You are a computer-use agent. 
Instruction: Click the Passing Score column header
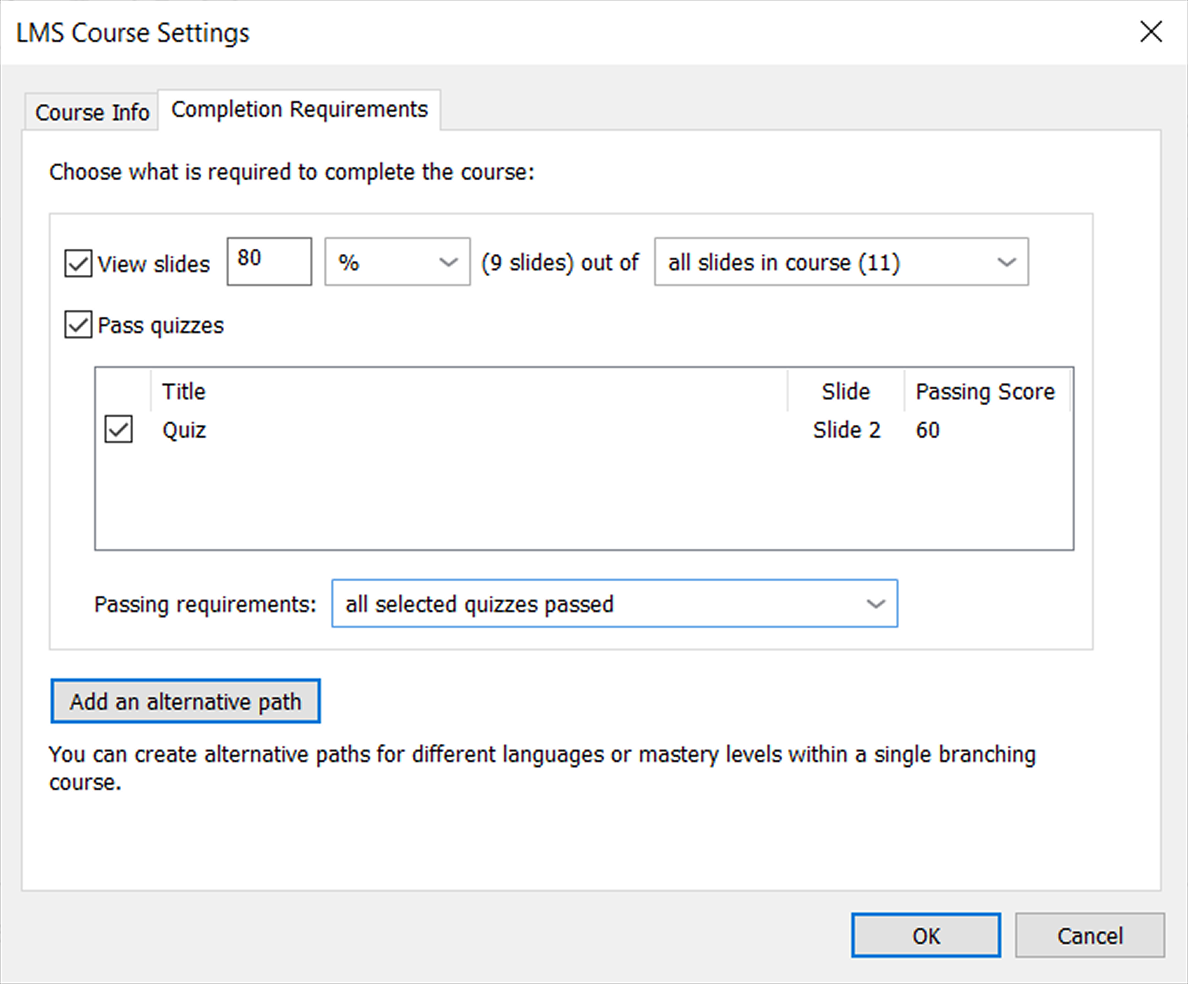pos(985,391)
